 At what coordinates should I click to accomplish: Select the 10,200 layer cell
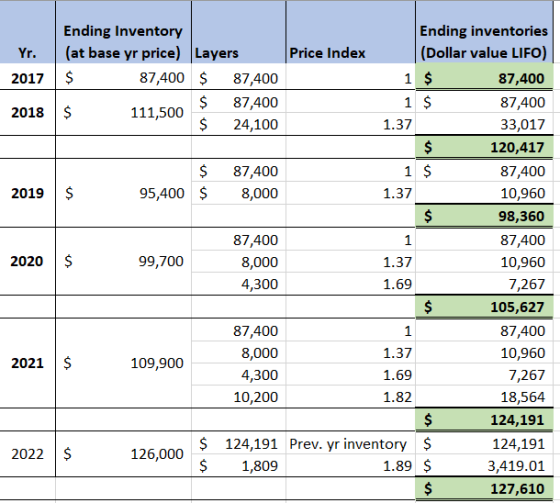pos(239,397)
